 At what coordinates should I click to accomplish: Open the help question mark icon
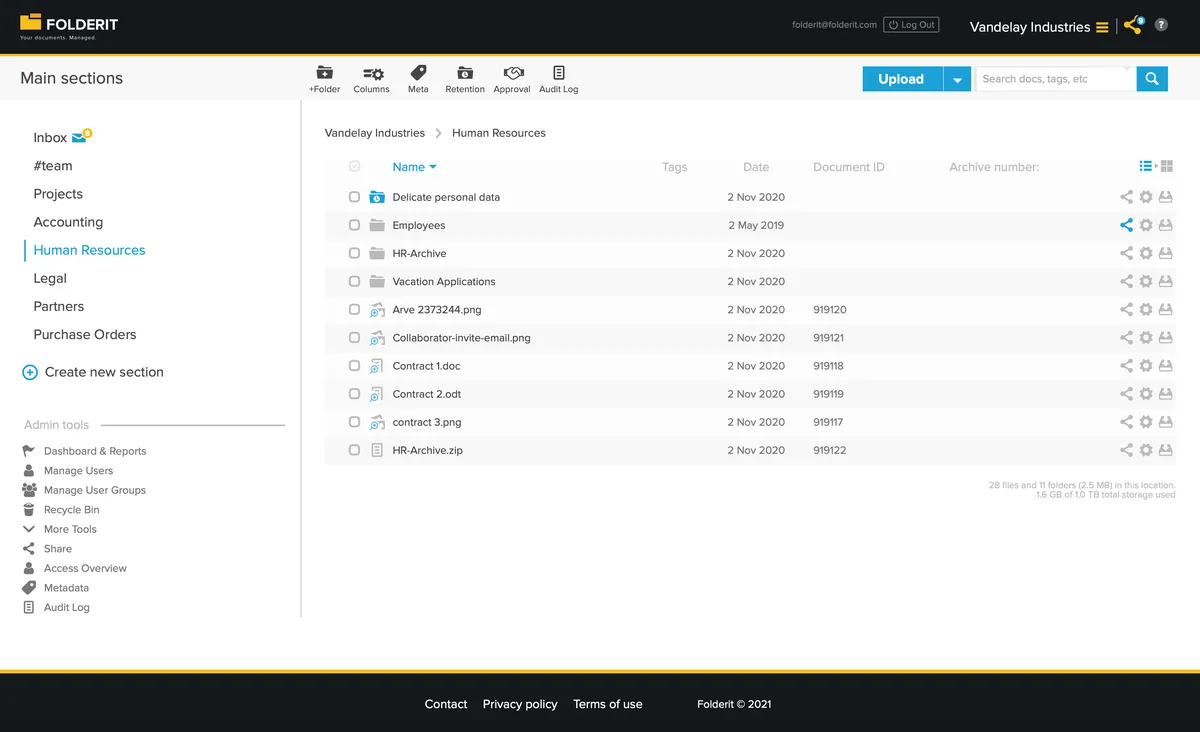click(x=1161, y=25)
